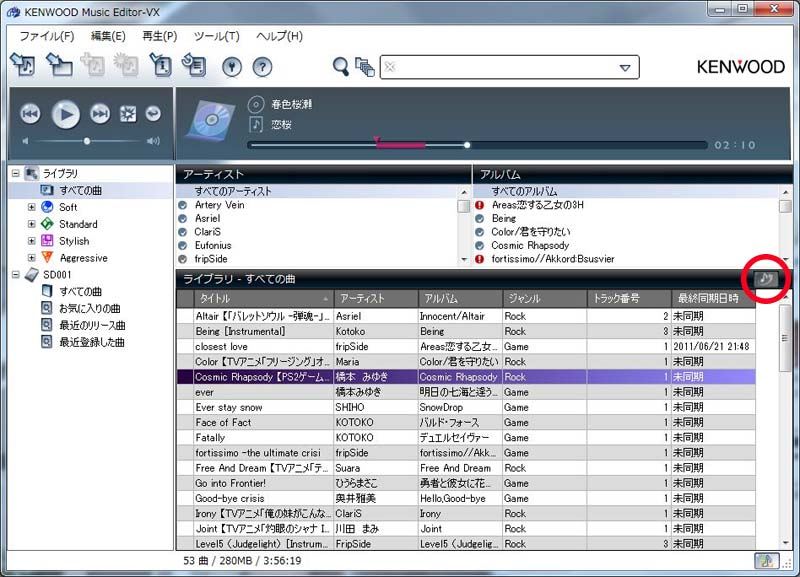Expand the Stylish playlist node
The height and width of the screenshot is (577, 800).
pyautogui.click(x=32, y=241)
